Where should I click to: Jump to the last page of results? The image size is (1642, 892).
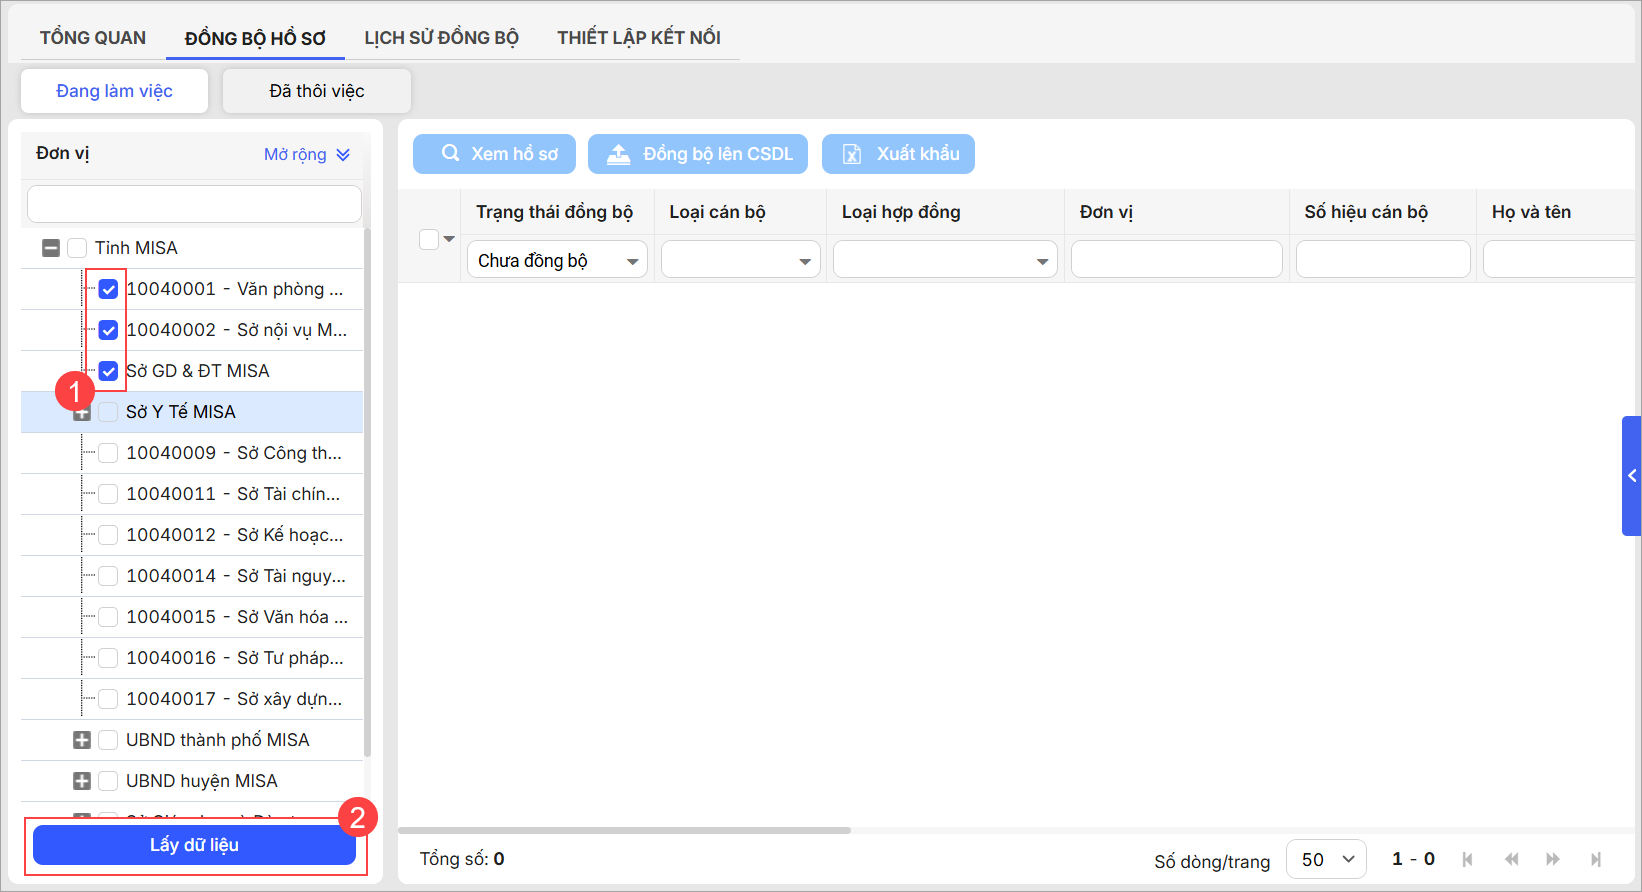point(1596,859)
